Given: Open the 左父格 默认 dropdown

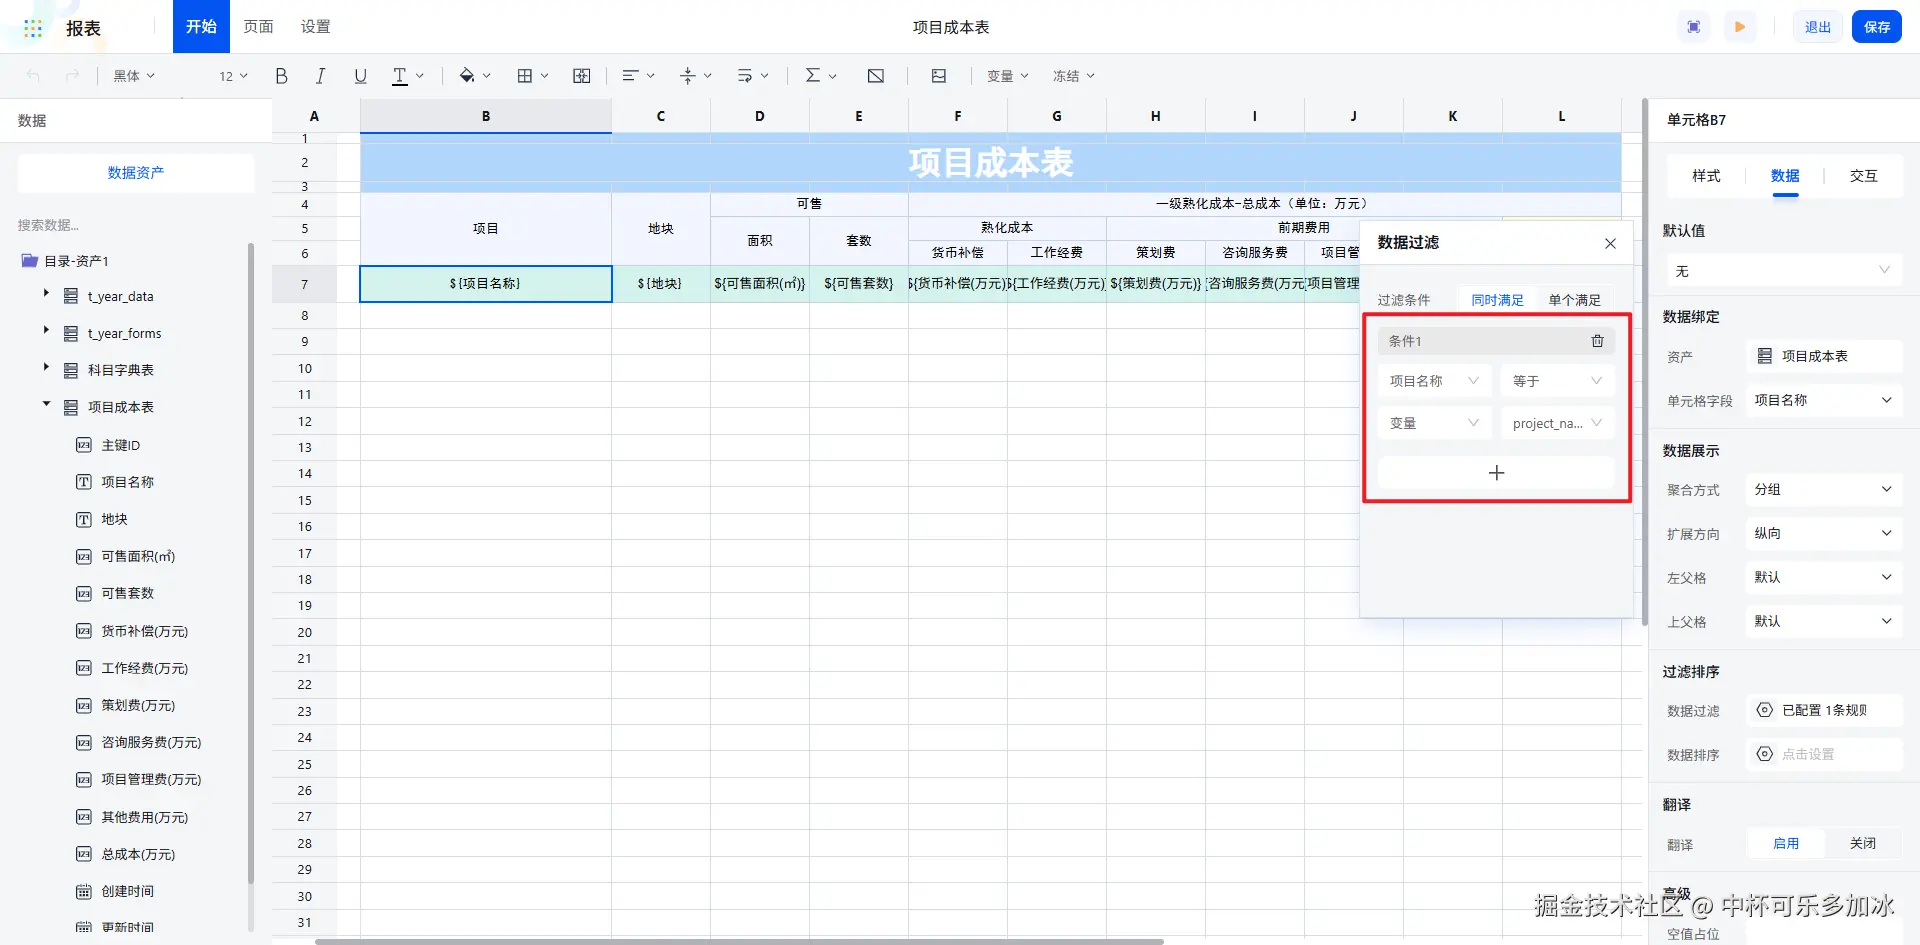Looking at the screenshot, I should click(x=1824, y=577).
